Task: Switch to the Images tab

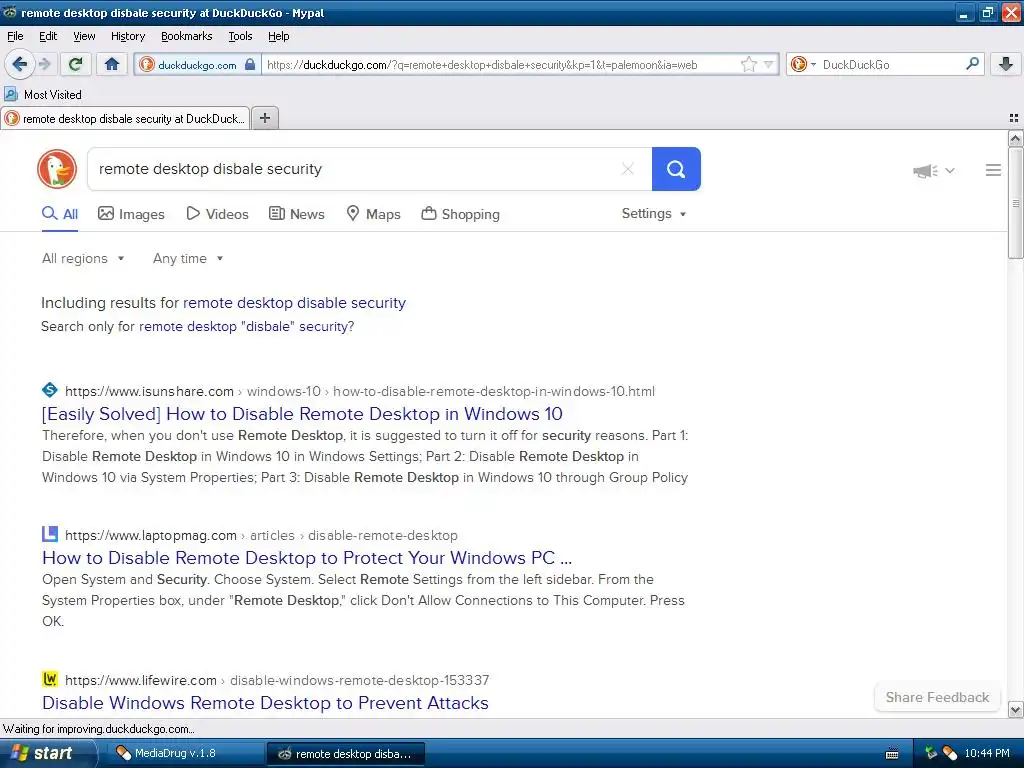Action: [x=131, y=214]
